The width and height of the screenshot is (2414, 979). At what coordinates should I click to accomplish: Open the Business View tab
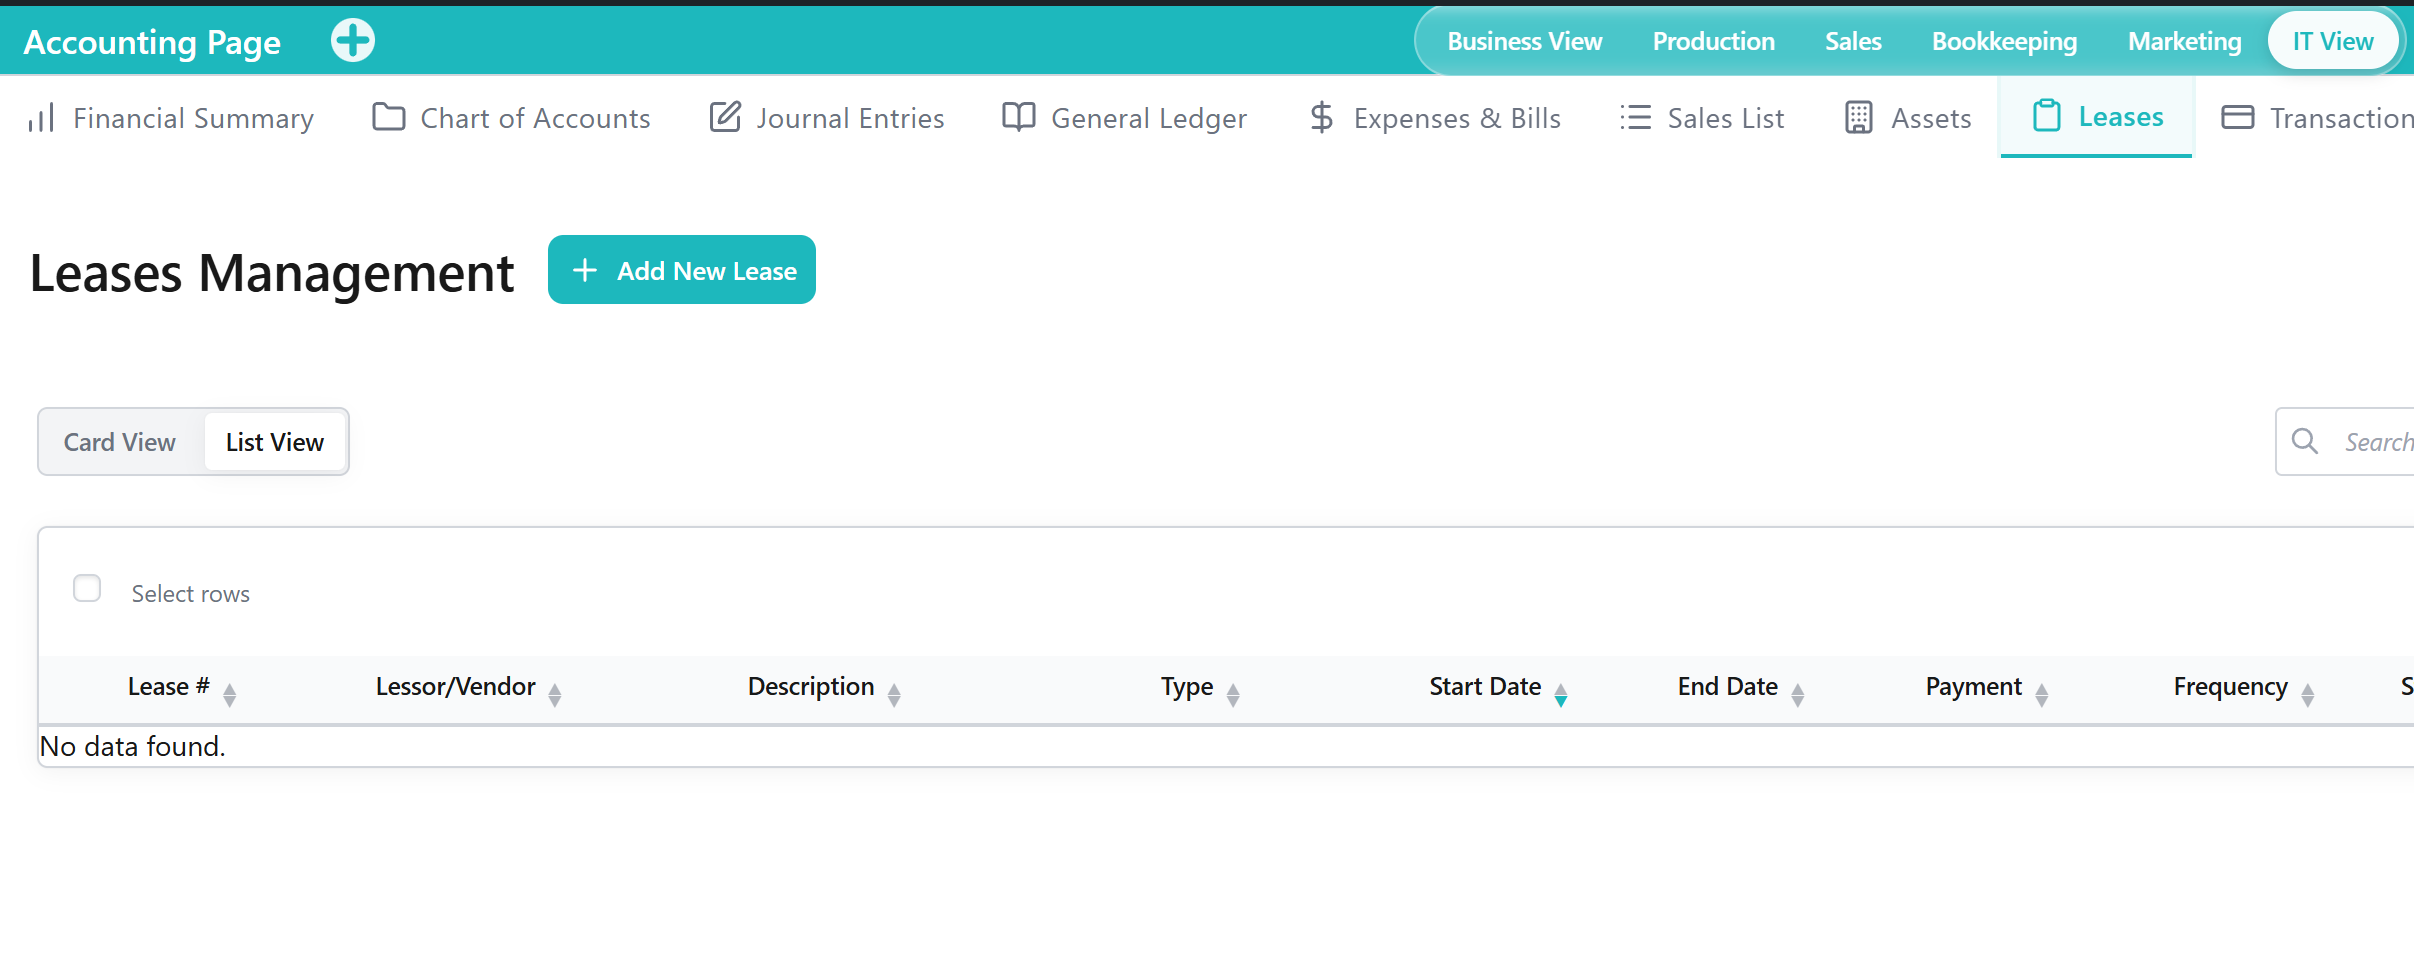(x=1525, y=41)
